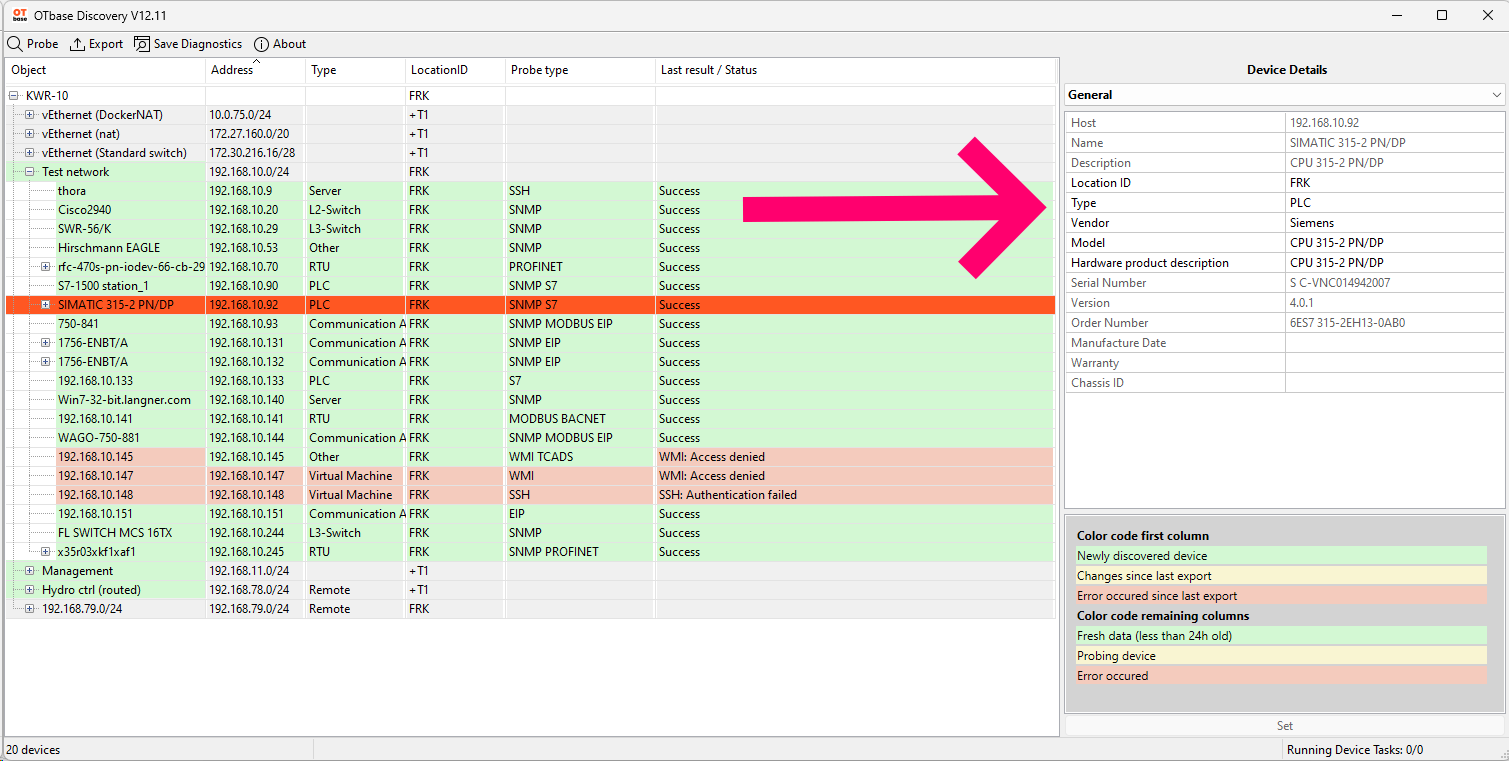Viewport: 1509px width, 761px height.
Task: Expand the 192.168.79.0/24 network node
Action: tap(30, 609)
